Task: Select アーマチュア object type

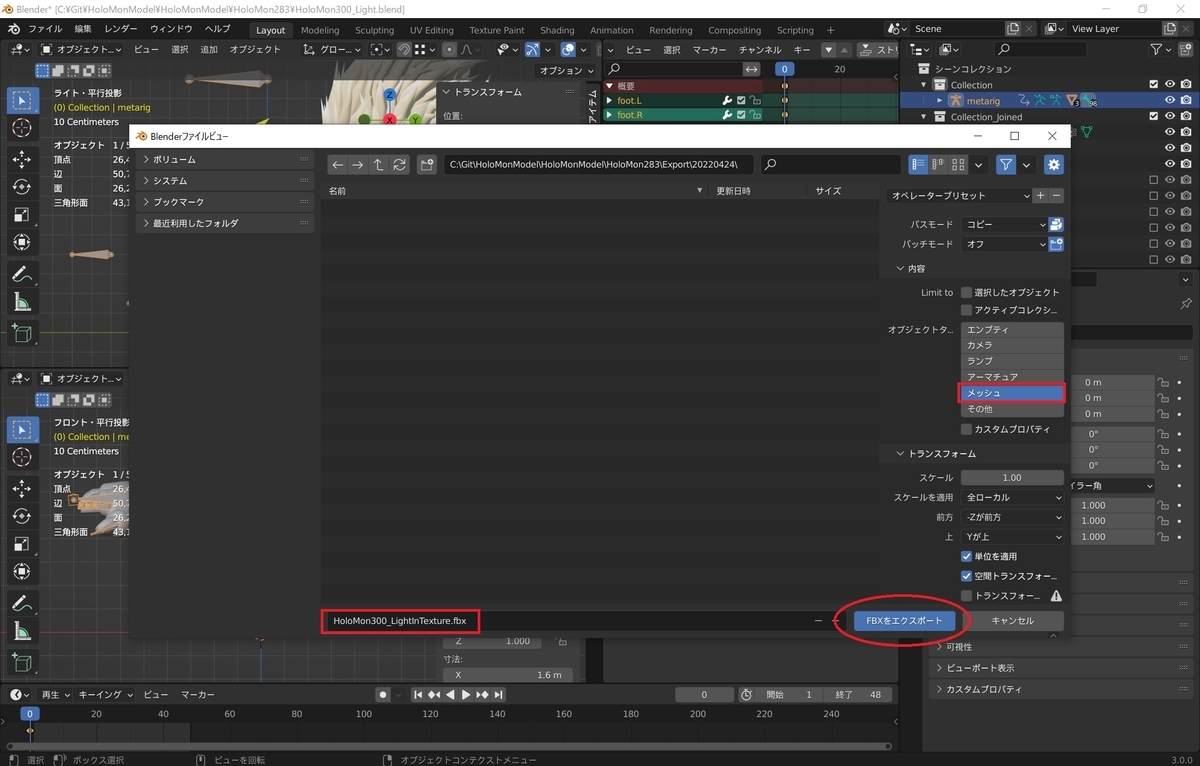Action: (1012, 377)
